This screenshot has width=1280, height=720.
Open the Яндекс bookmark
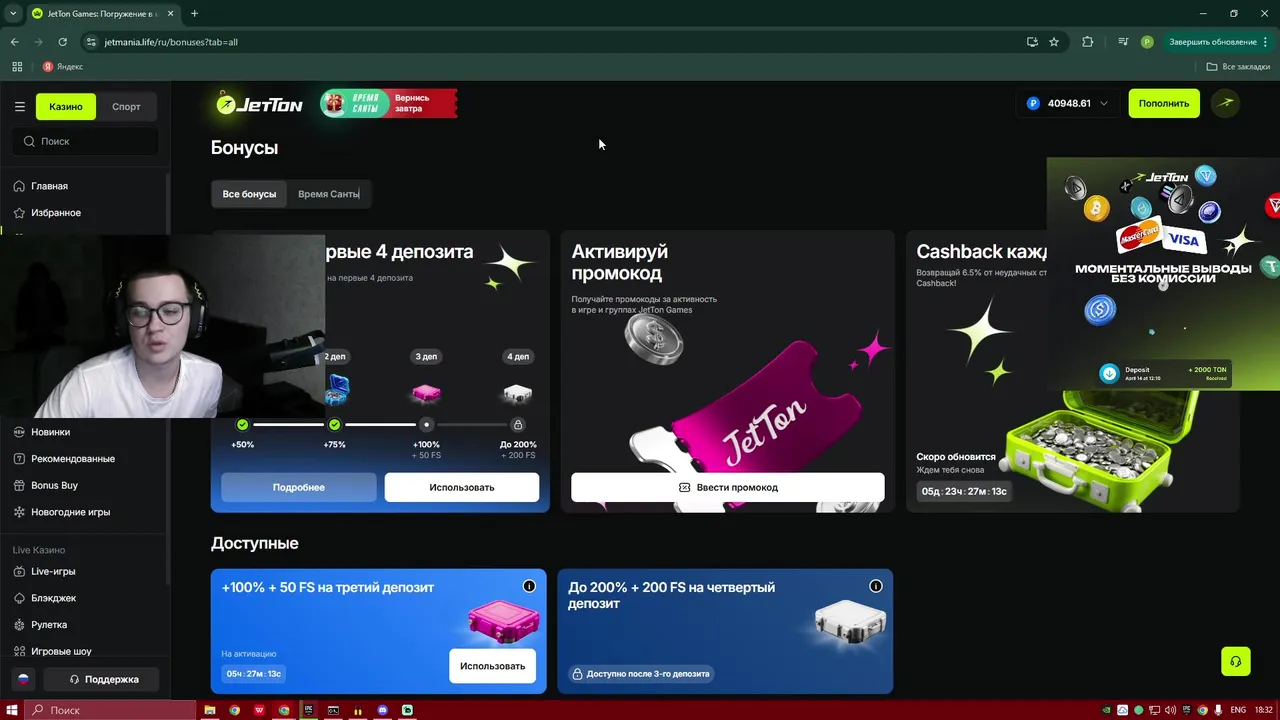point(63,67)
